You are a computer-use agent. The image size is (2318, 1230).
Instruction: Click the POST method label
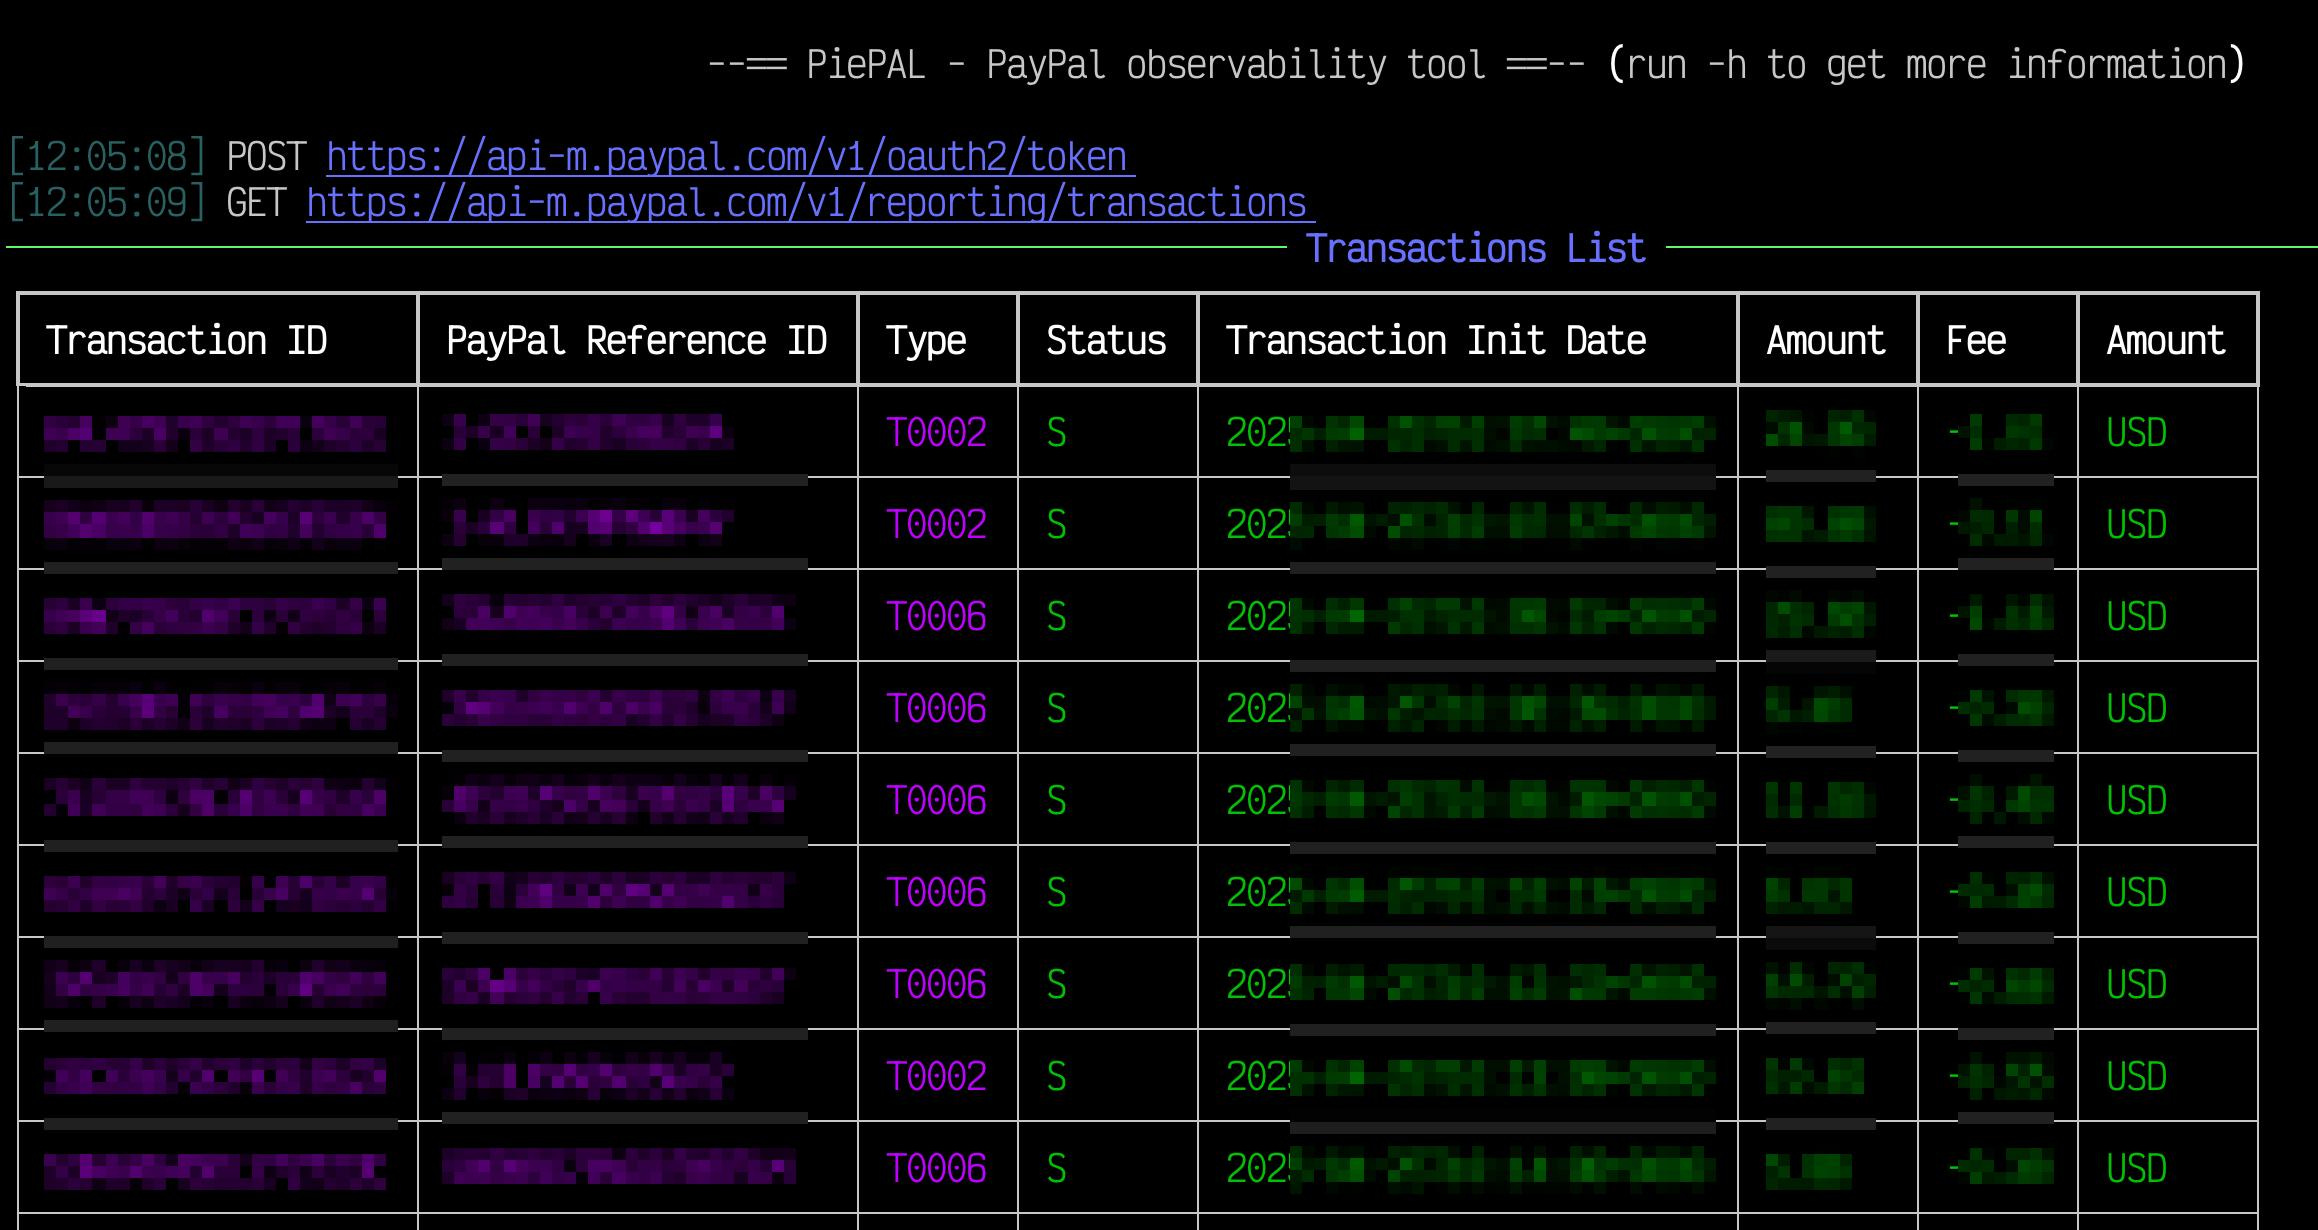(x=266, y=157)
